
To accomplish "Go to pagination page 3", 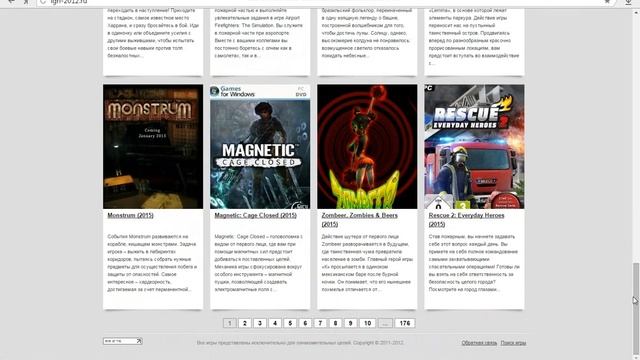I will [260, 323].
